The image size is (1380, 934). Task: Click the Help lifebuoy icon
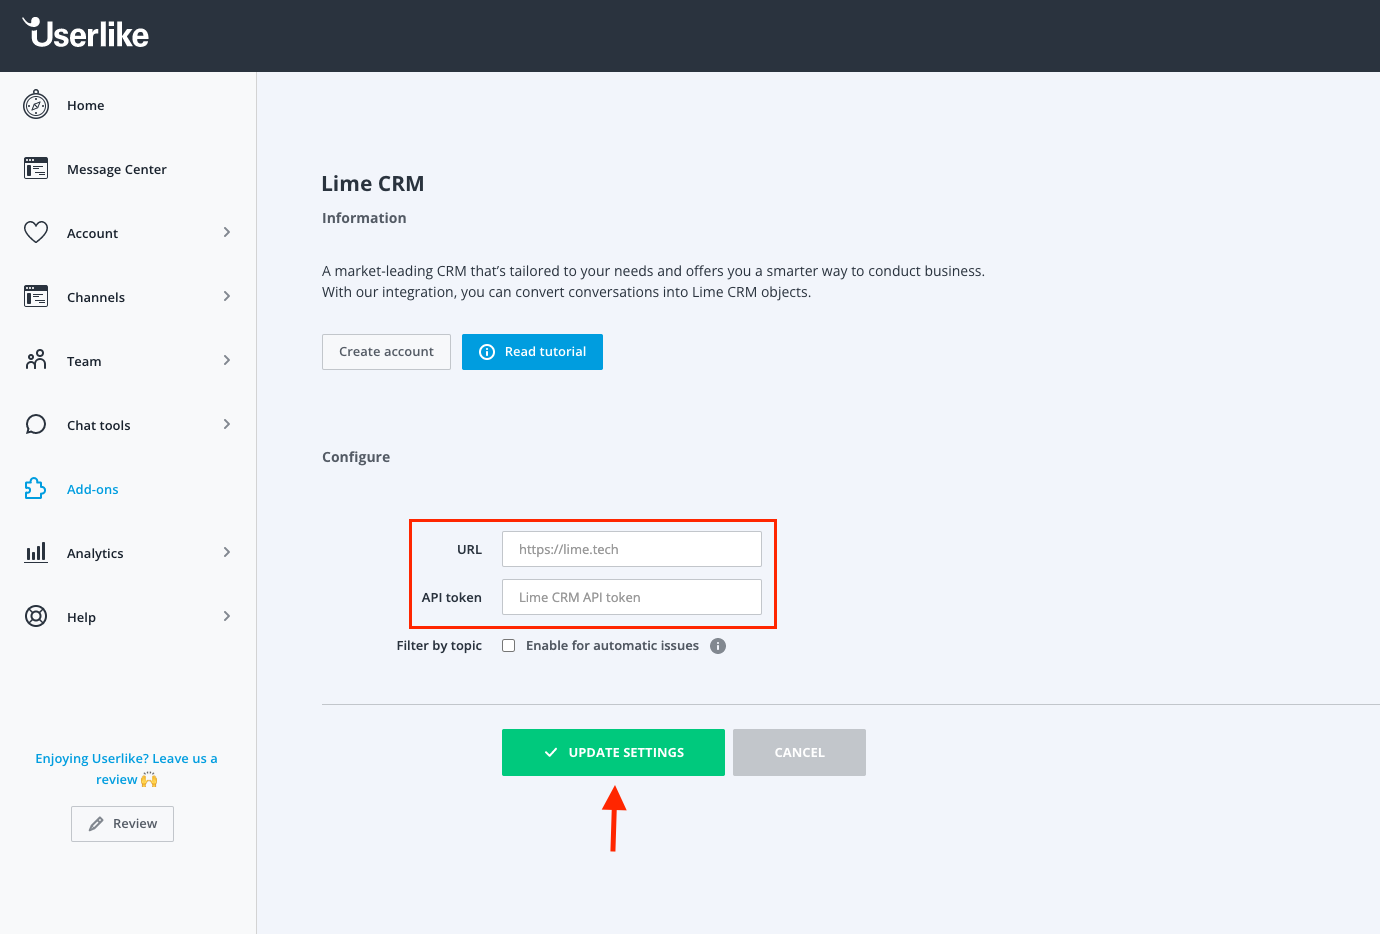pos(36,617)
